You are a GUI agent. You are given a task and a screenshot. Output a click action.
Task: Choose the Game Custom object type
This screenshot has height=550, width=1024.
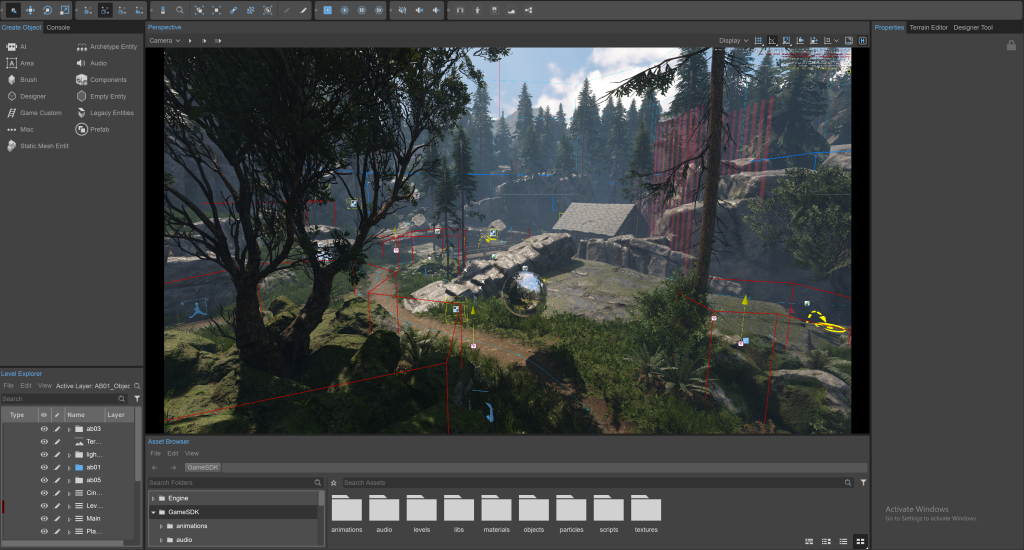(x=34, y=113)
